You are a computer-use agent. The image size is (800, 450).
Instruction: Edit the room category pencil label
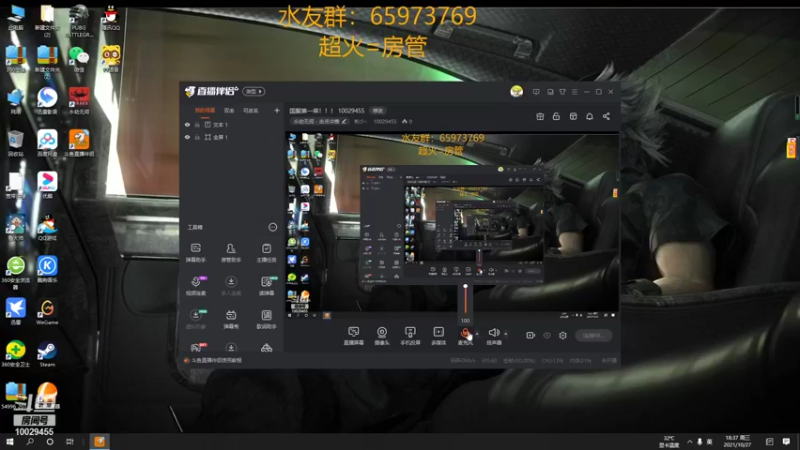click(x=320, y=121)
